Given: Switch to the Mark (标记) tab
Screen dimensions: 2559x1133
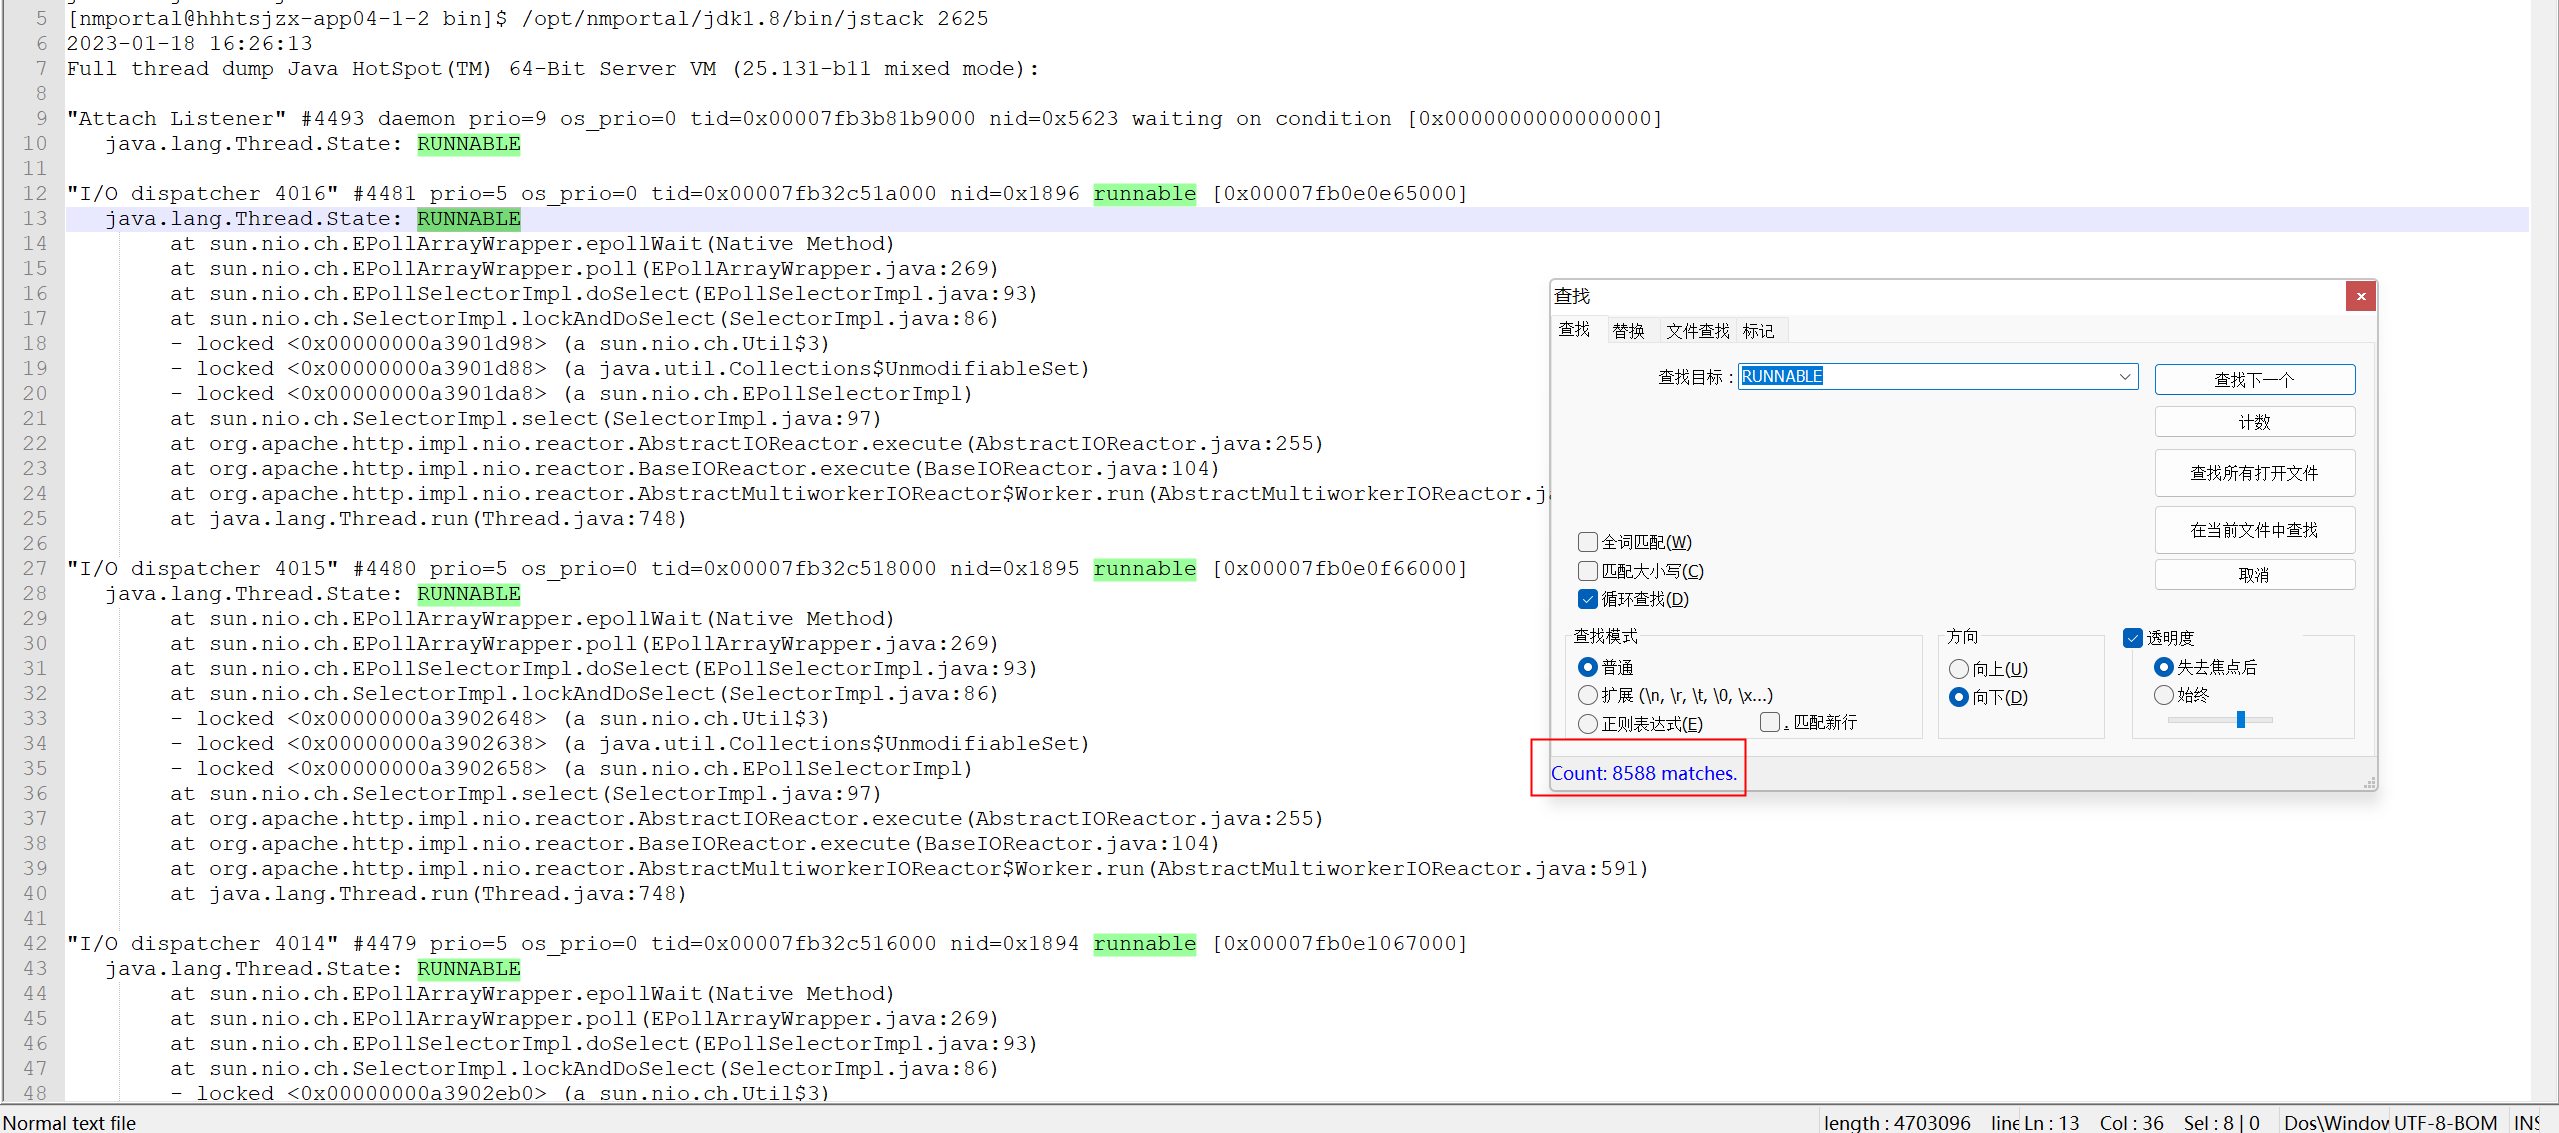Looking at the screenshot, I should click(x=1757, y=331).
